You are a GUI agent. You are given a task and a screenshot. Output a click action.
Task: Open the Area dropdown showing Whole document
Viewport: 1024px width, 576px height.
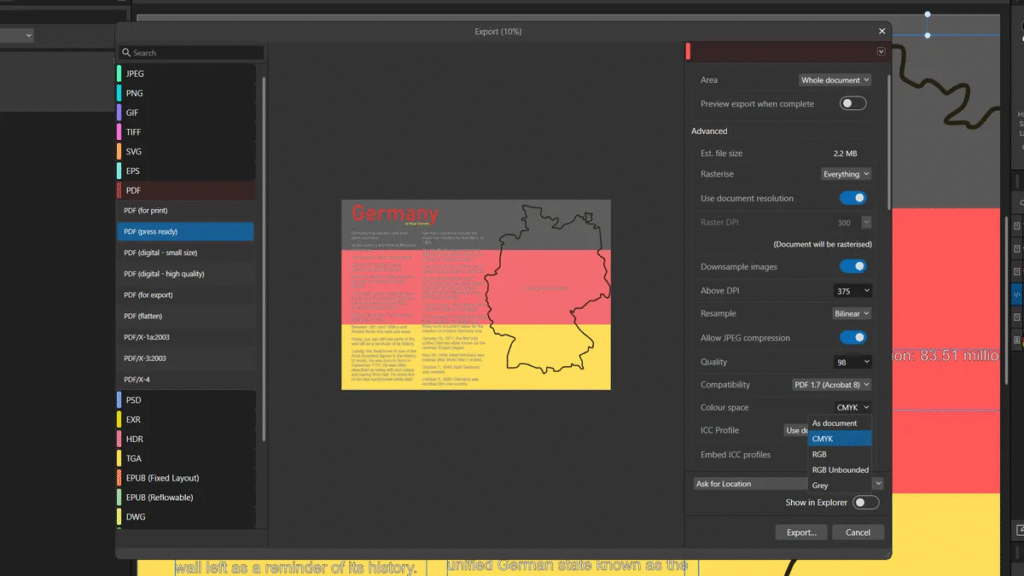[835, 80]
